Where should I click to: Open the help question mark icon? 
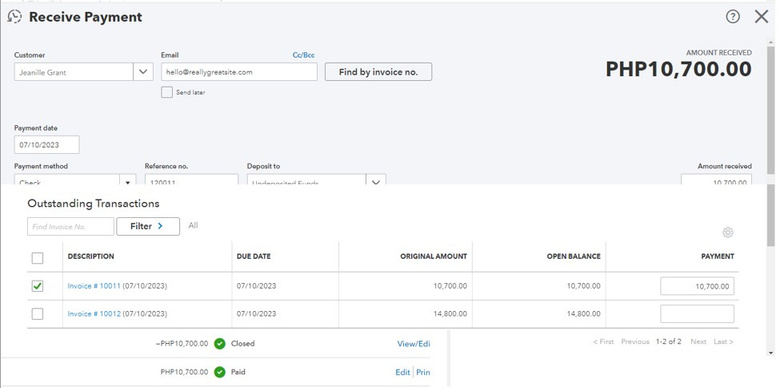[x=732, y=17]
